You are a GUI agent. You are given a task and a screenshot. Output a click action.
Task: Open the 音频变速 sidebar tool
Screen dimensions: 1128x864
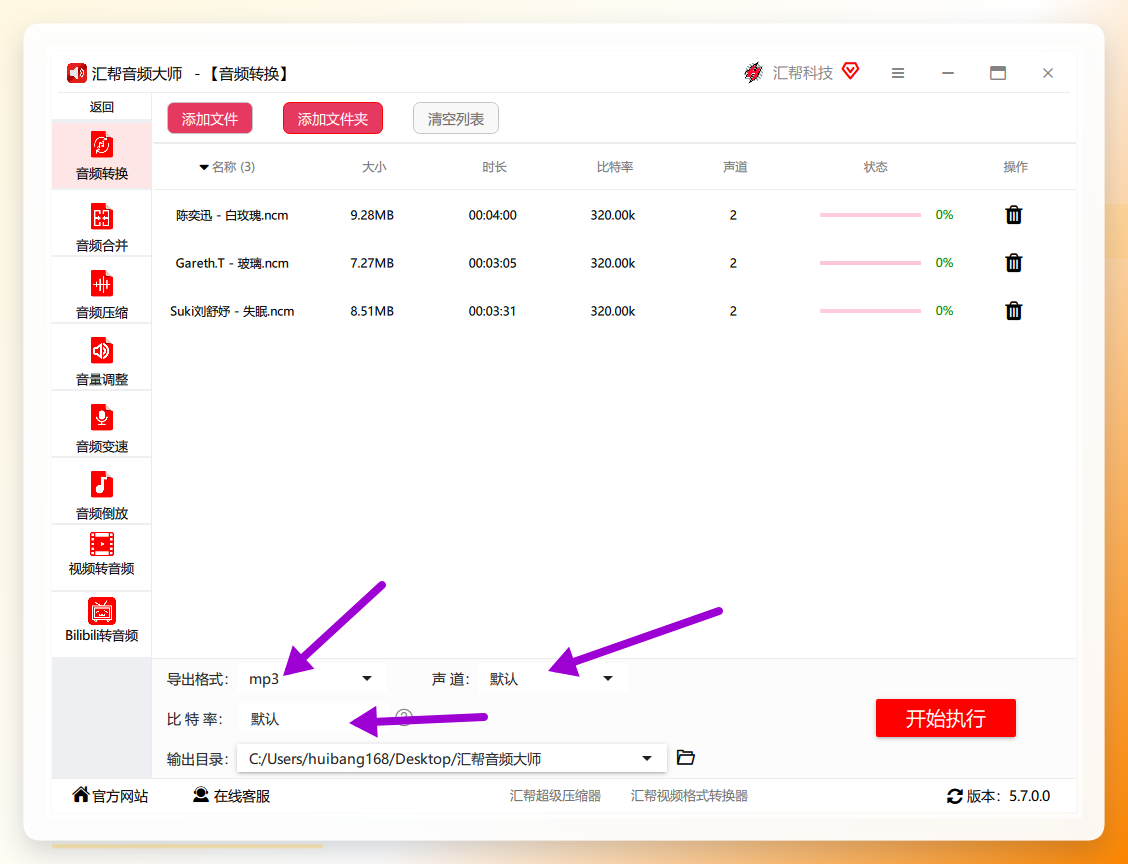point(101,428)
